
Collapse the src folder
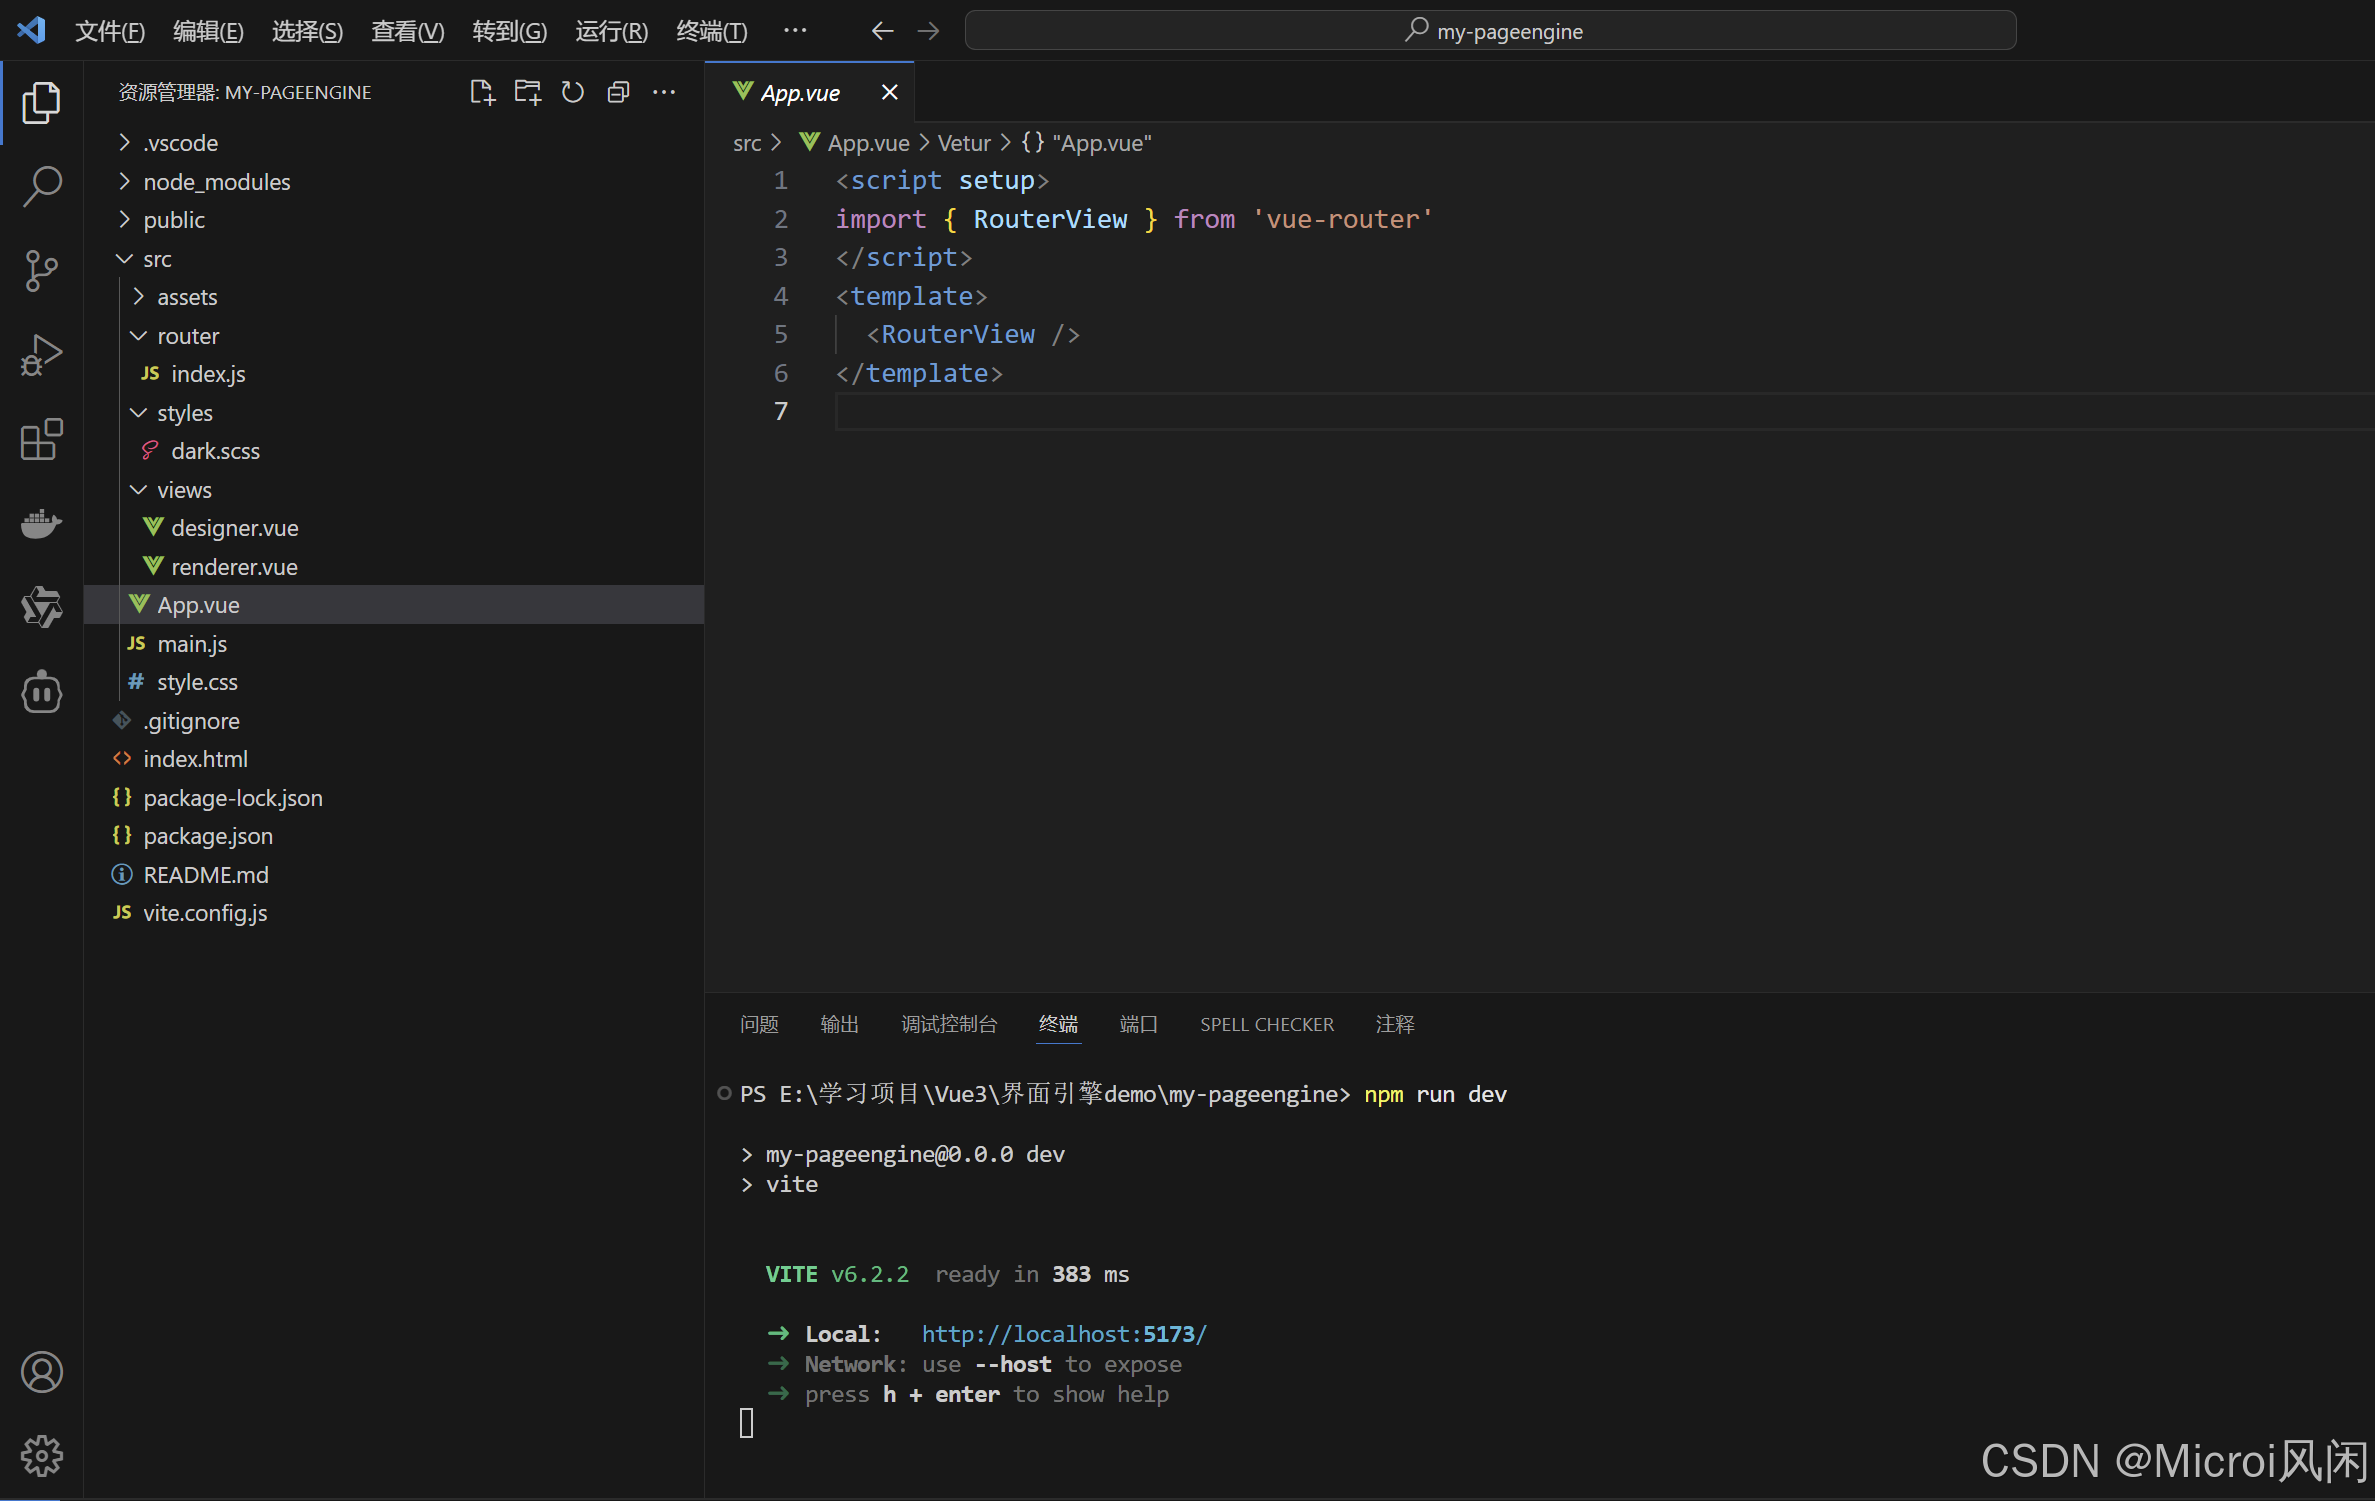tap(157, 259)
